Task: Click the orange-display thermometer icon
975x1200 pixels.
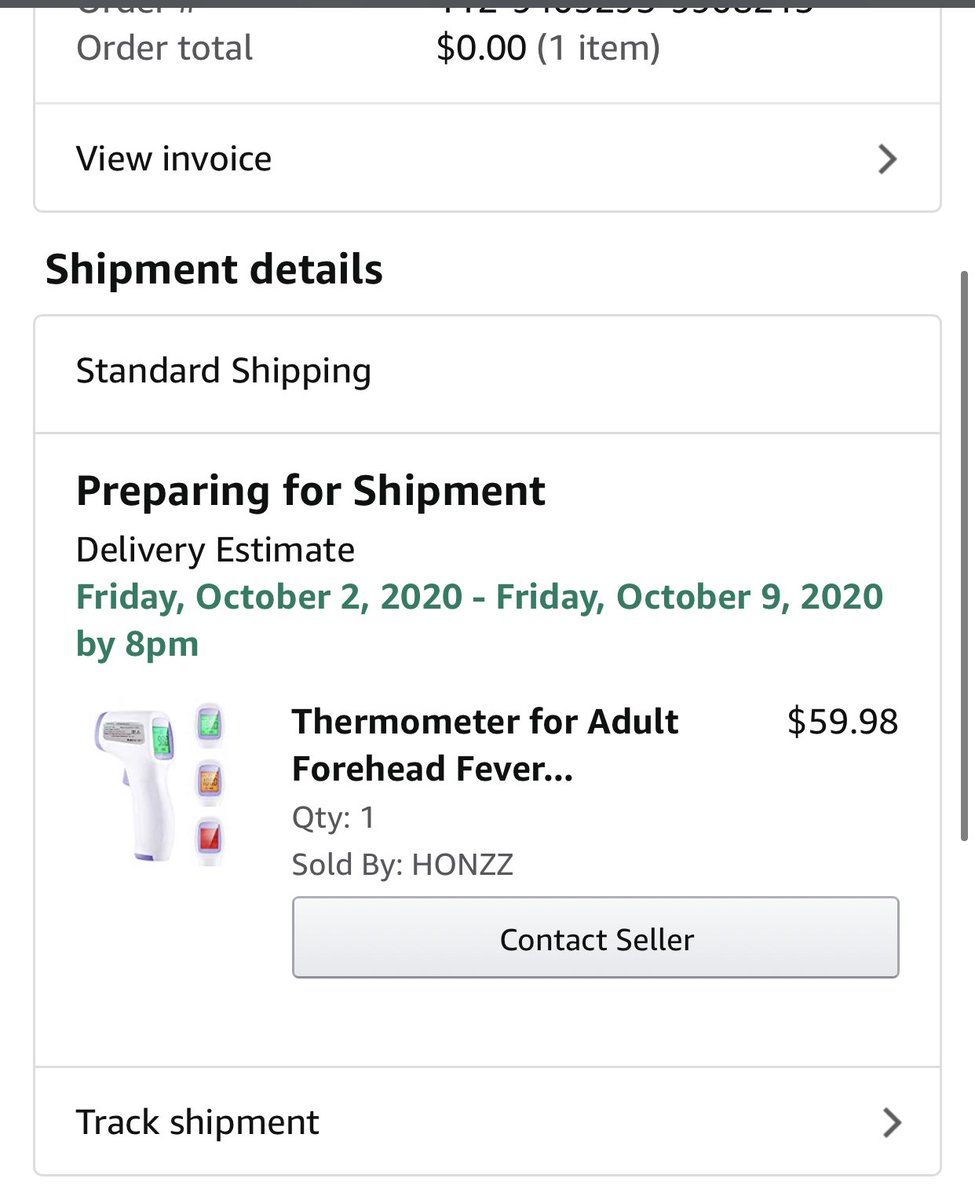Action: pos(209,778)
